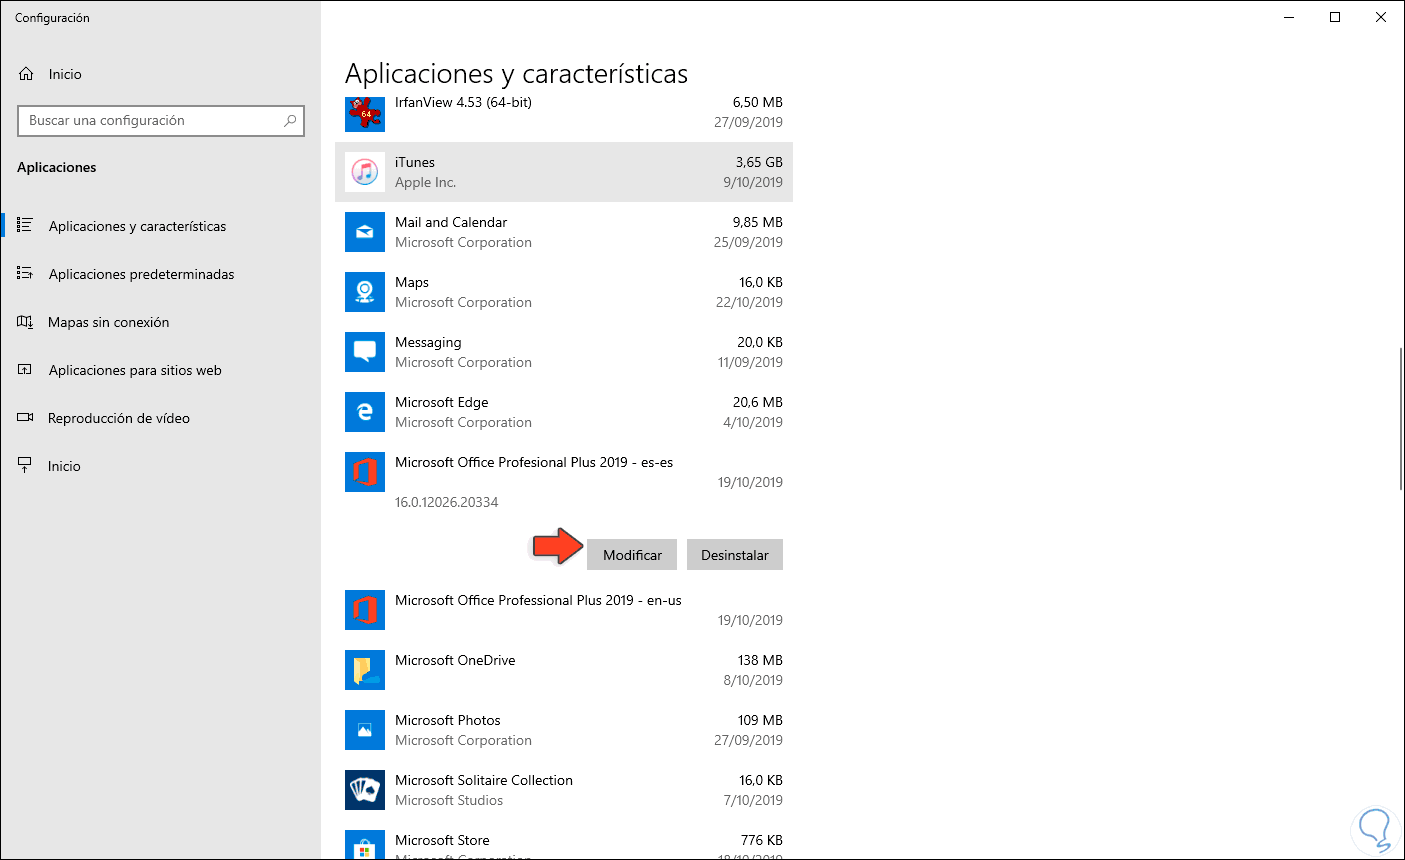Select the Microsoft Photos icon

point(365,730)
